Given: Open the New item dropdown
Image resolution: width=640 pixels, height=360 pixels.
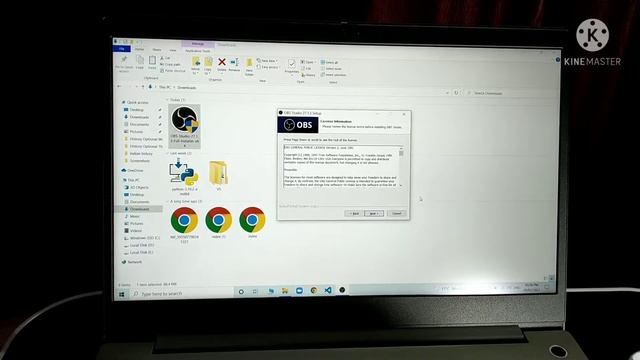Looking at the screenshot, I should point(267,61).
